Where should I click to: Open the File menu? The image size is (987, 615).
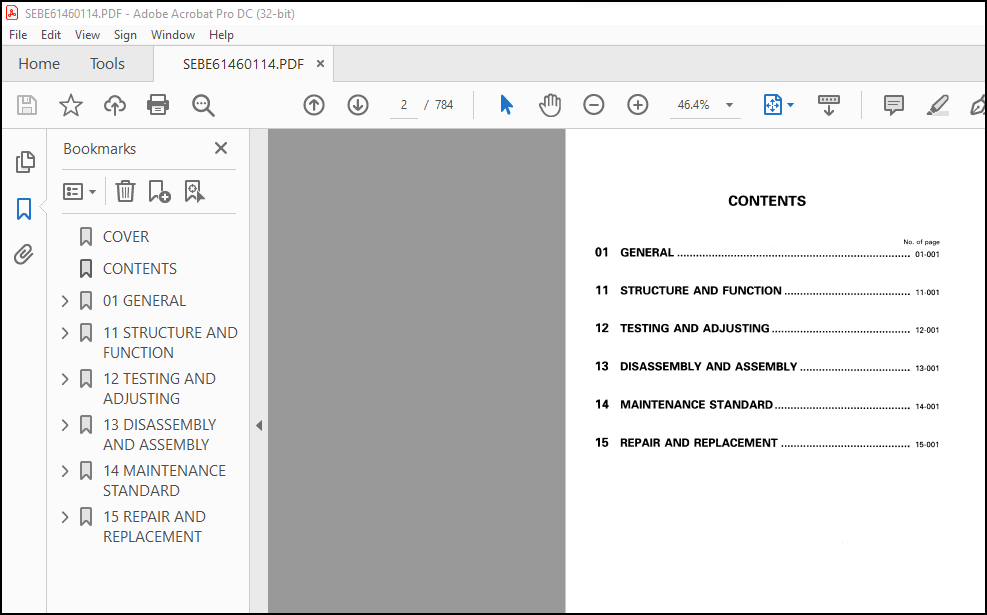point(18,35)
